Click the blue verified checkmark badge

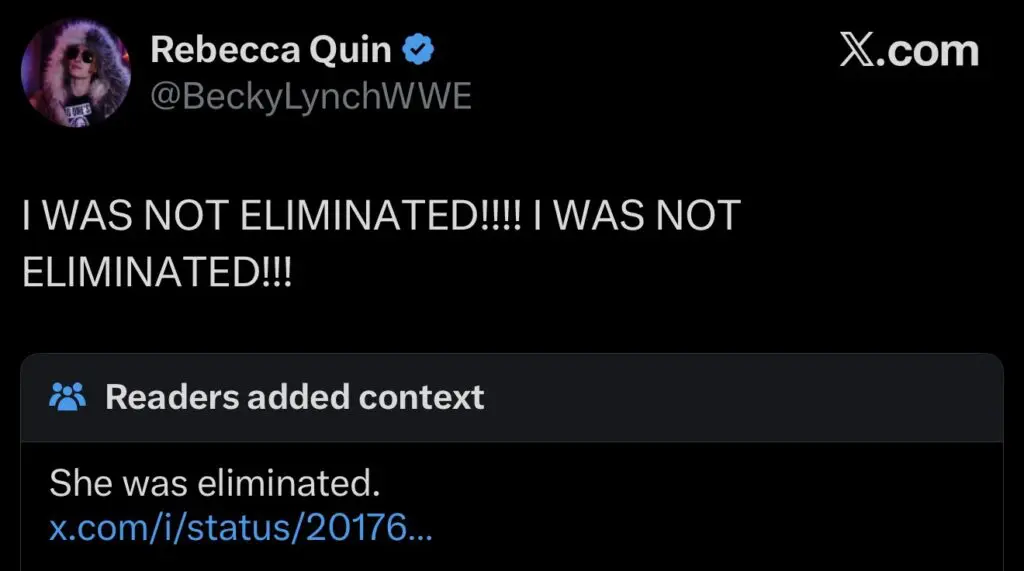[x=417, y=49]
